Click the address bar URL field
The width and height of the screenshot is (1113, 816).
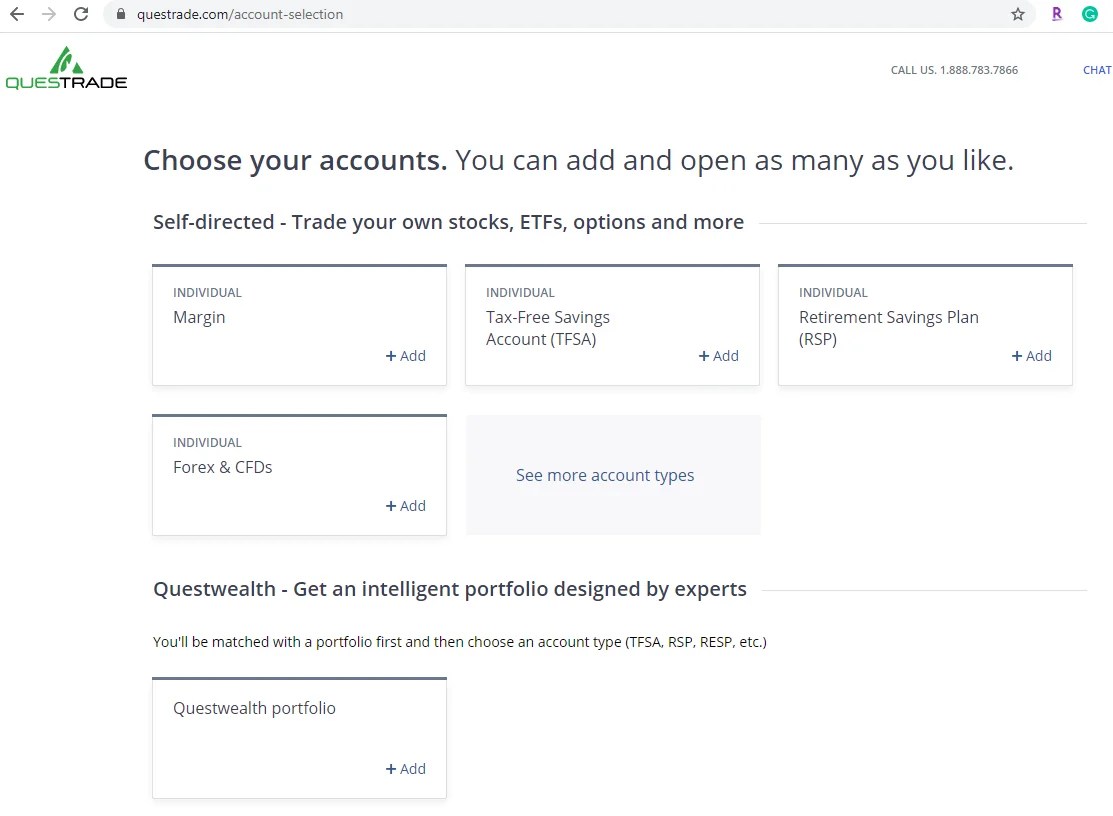(568, 14)
